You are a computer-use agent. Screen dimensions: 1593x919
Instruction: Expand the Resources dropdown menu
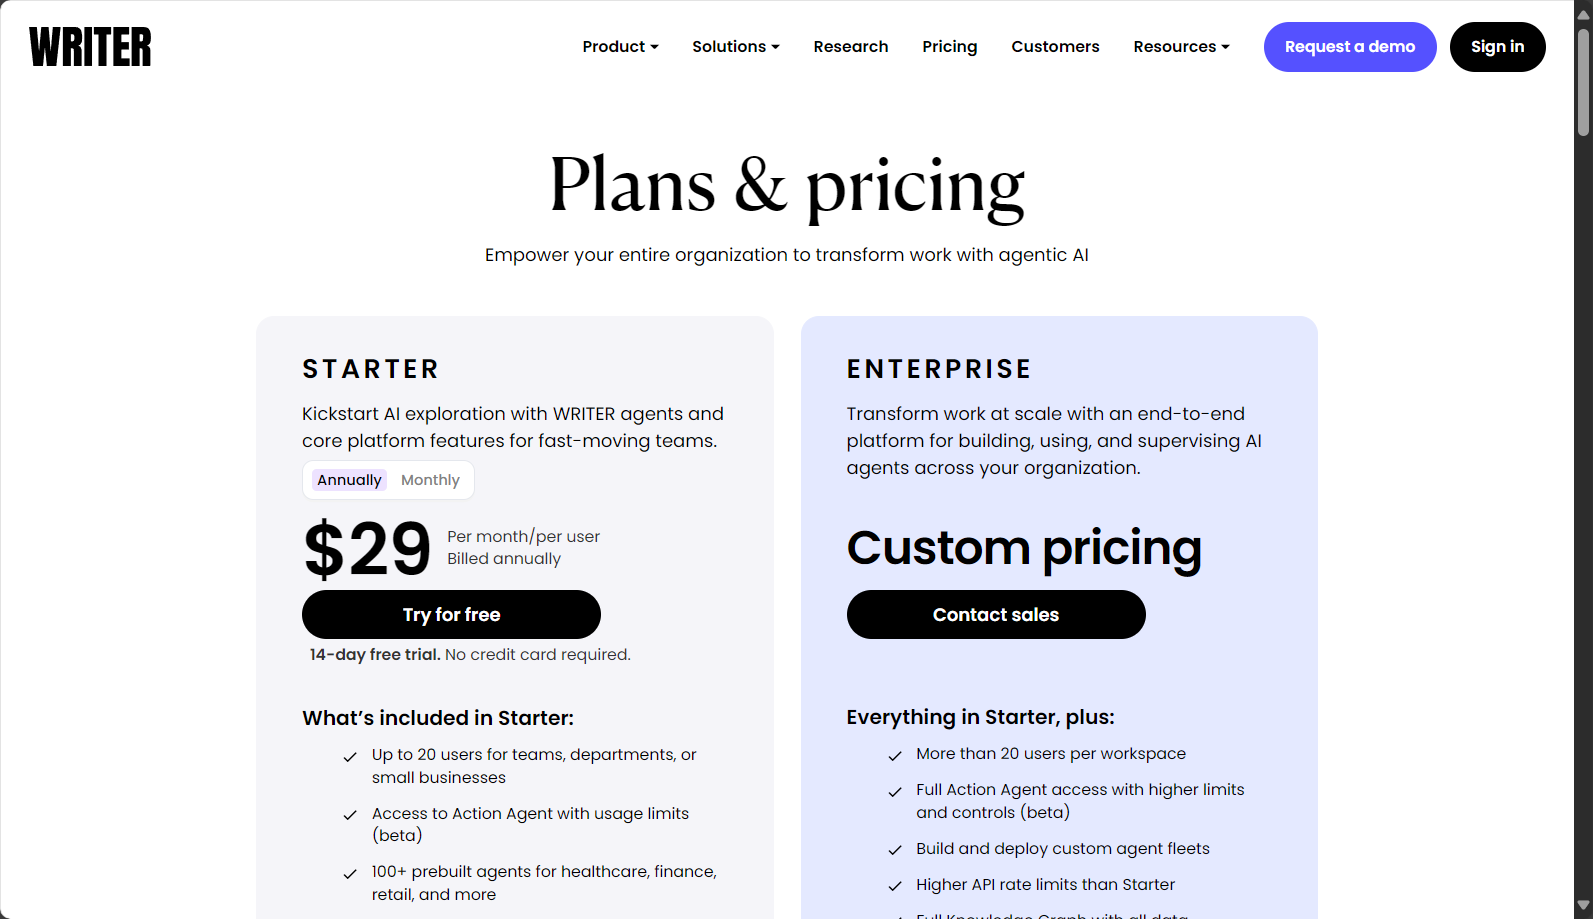tap(1181, 47)
